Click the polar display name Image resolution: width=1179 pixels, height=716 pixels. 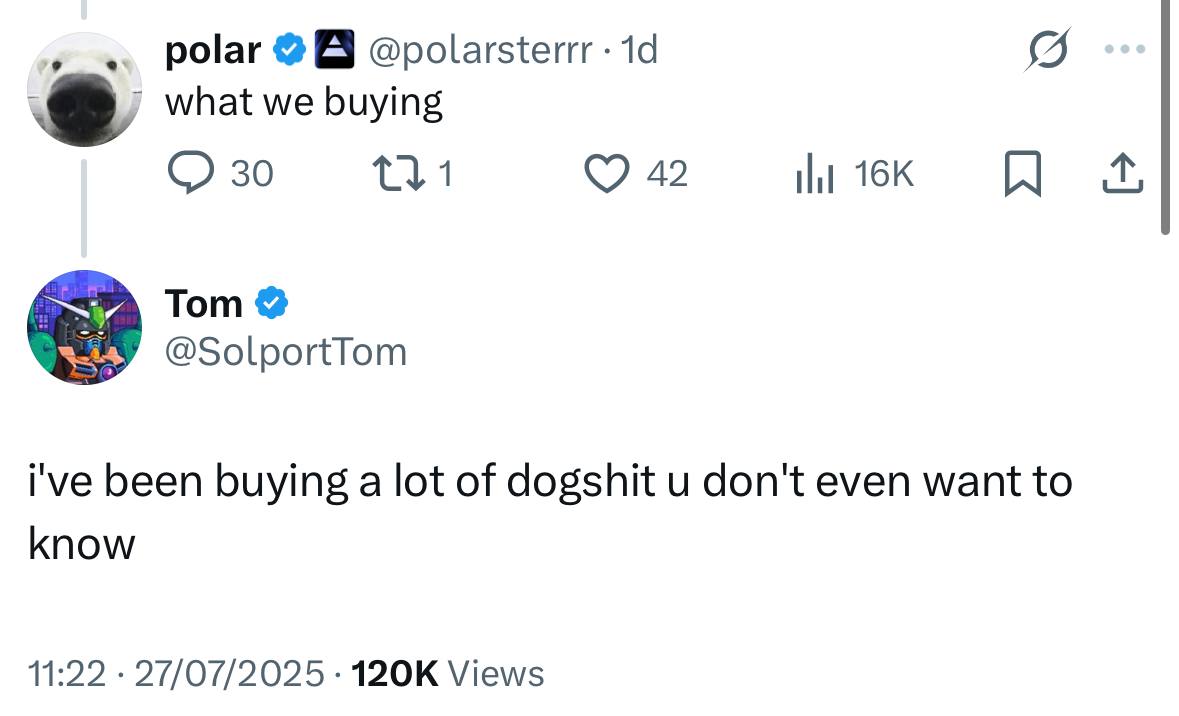pyautogui.click(x=213, y=50)
